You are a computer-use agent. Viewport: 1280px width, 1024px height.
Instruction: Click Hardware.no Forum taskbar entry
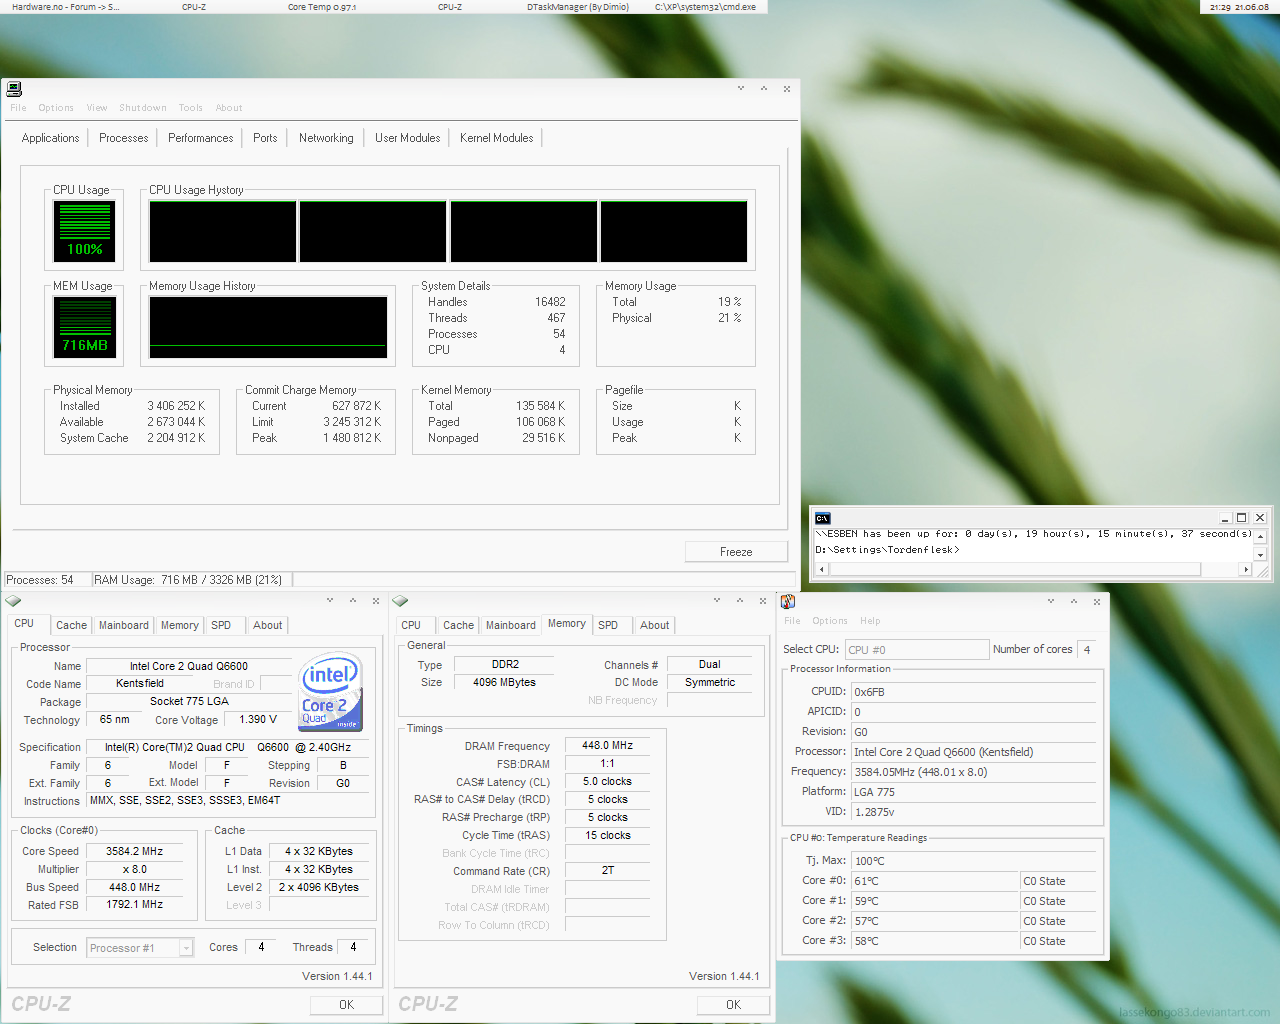pyautogui.click(x=65, y=7)
